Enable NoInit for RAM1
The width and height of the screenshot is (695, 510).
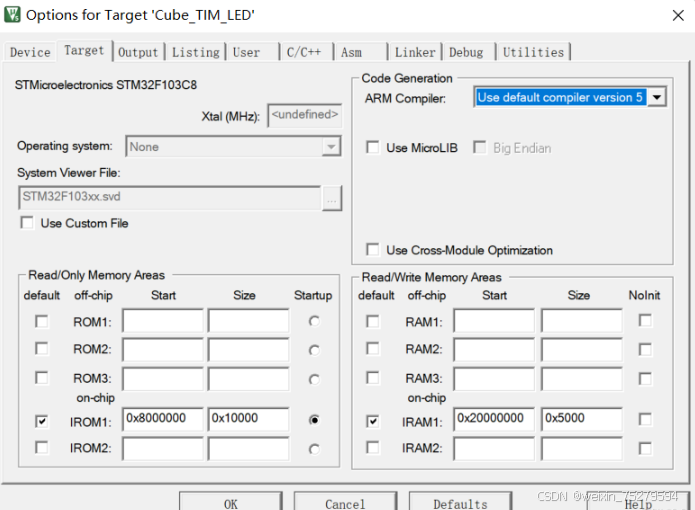point(645,320)
